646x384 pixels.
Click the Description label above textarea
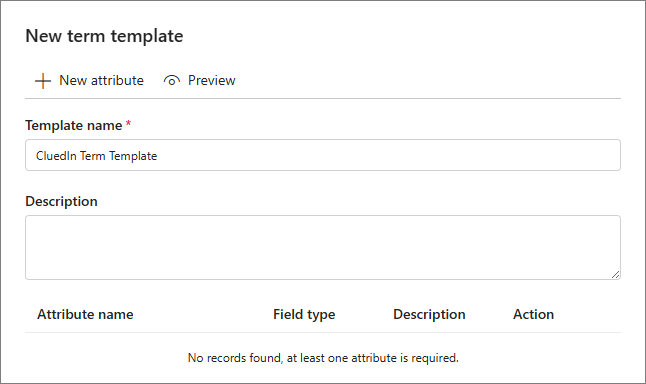pyautogui.click(x=61, y=201)
